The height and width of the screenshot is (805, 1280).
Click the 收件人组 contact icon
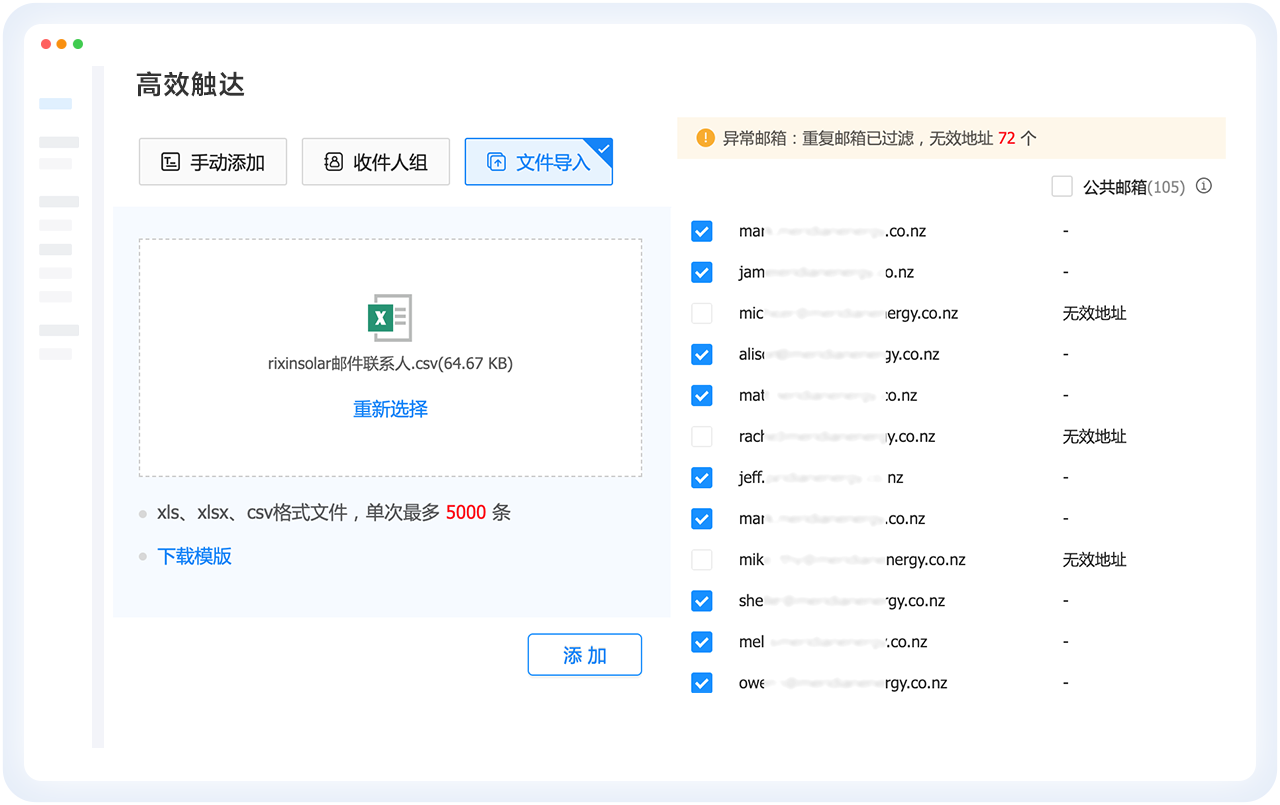coord(334,162)
